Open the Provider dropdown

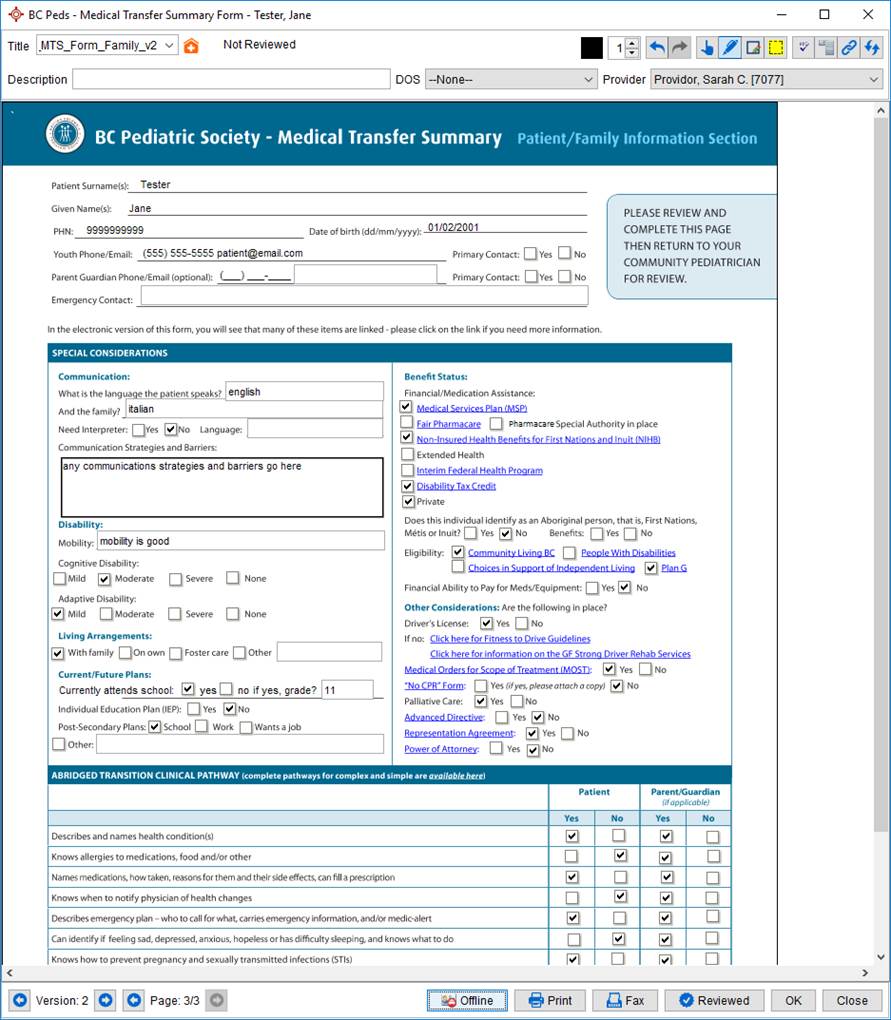(x=767, y=79)
